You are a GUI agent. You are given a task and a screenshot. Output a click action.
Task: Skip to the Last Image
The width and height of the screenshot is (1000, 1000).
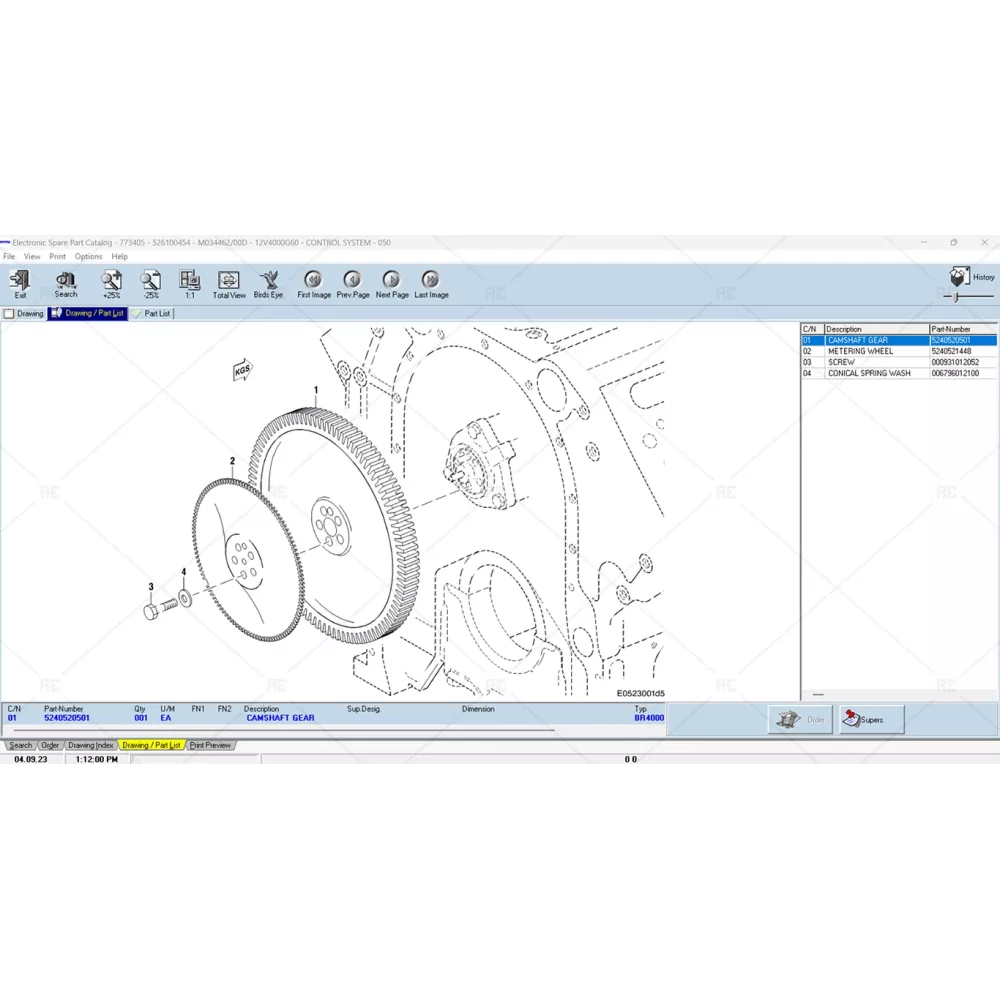[431, 281]
